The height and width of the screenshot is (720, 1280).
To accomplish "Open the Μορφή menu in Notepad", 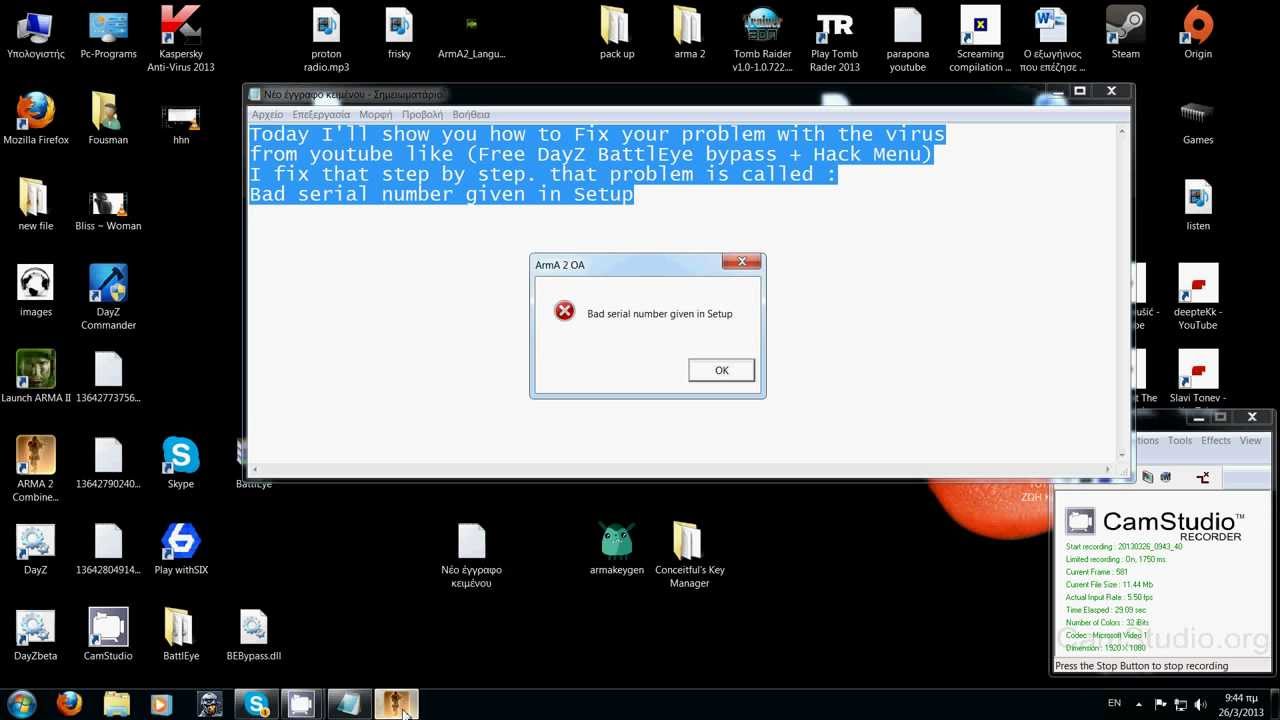I will (376, 115).
